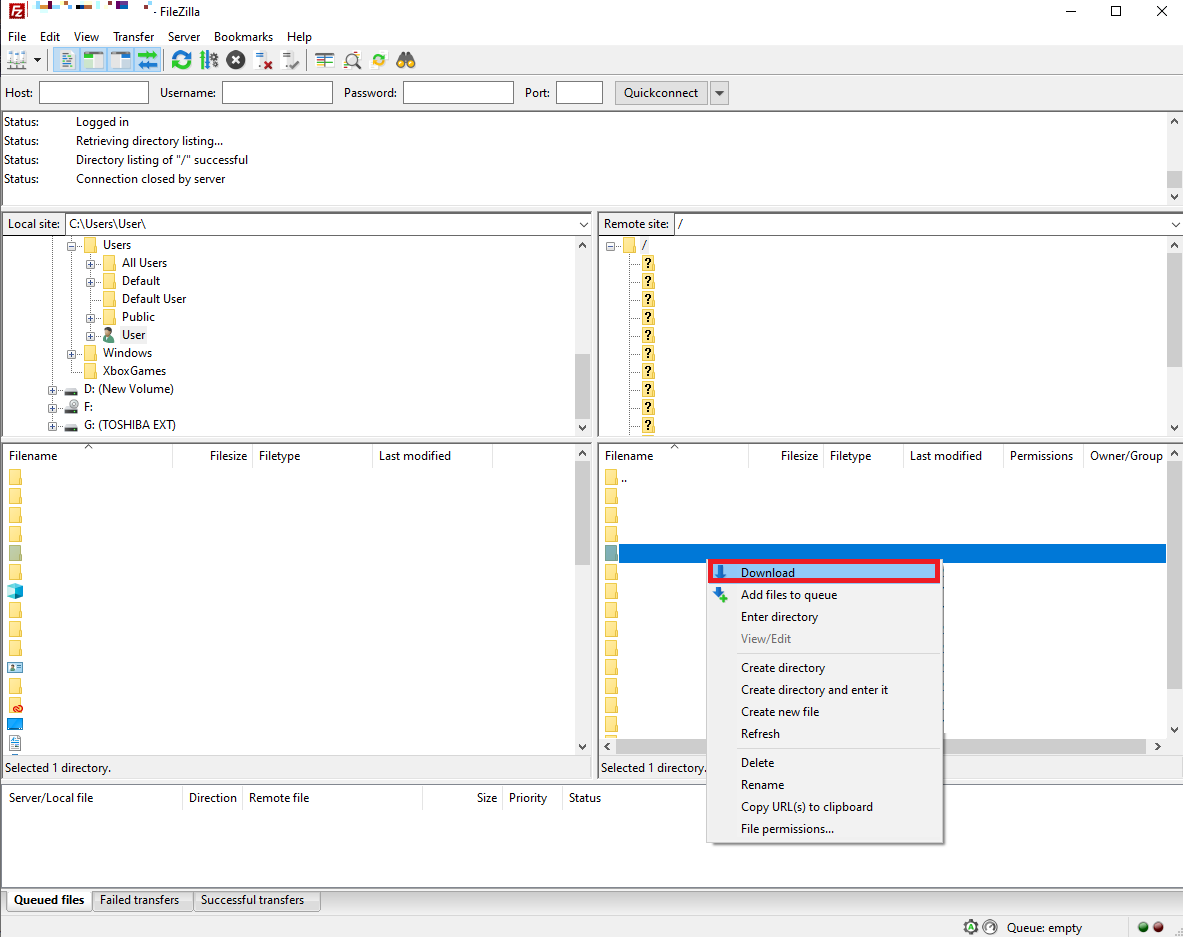The image size is (1183, 937).
Task: Choose Download from the context menu
Action: 824,572
